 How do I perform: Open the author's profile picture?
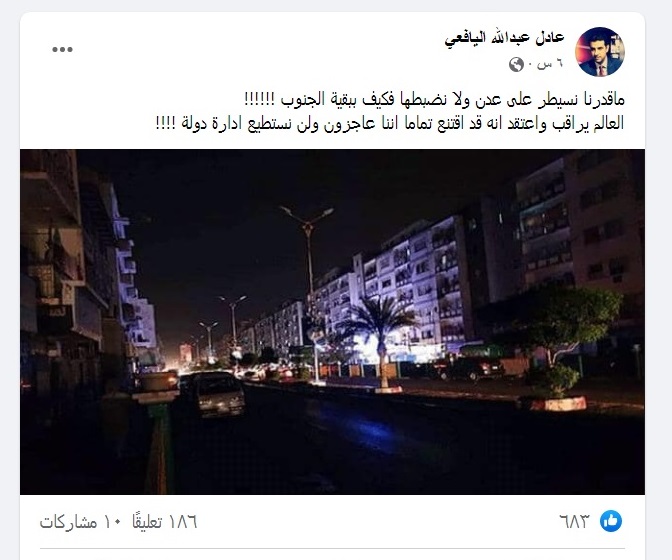pyautogui.click(x=600, y=52)
